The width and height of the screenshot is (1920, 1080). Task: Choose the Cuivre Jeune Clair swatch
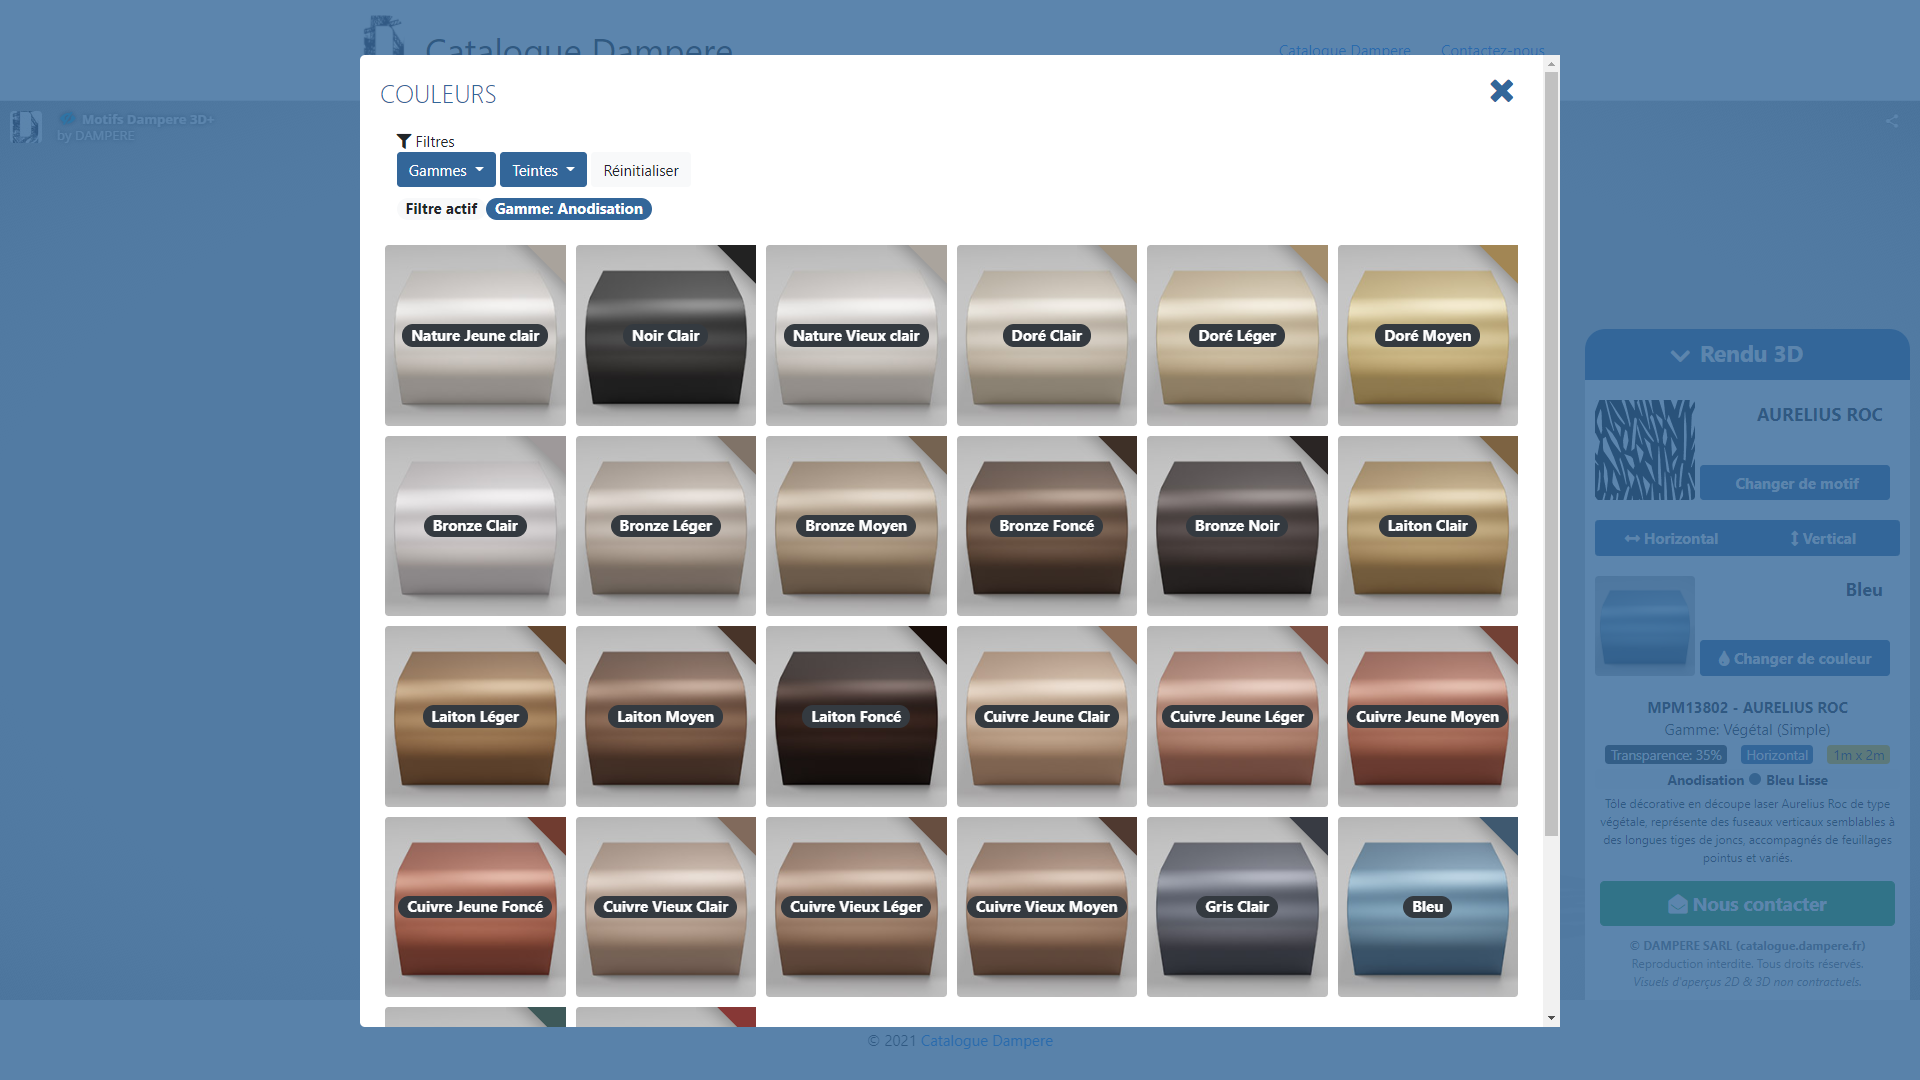click(x=1047, y=716)
